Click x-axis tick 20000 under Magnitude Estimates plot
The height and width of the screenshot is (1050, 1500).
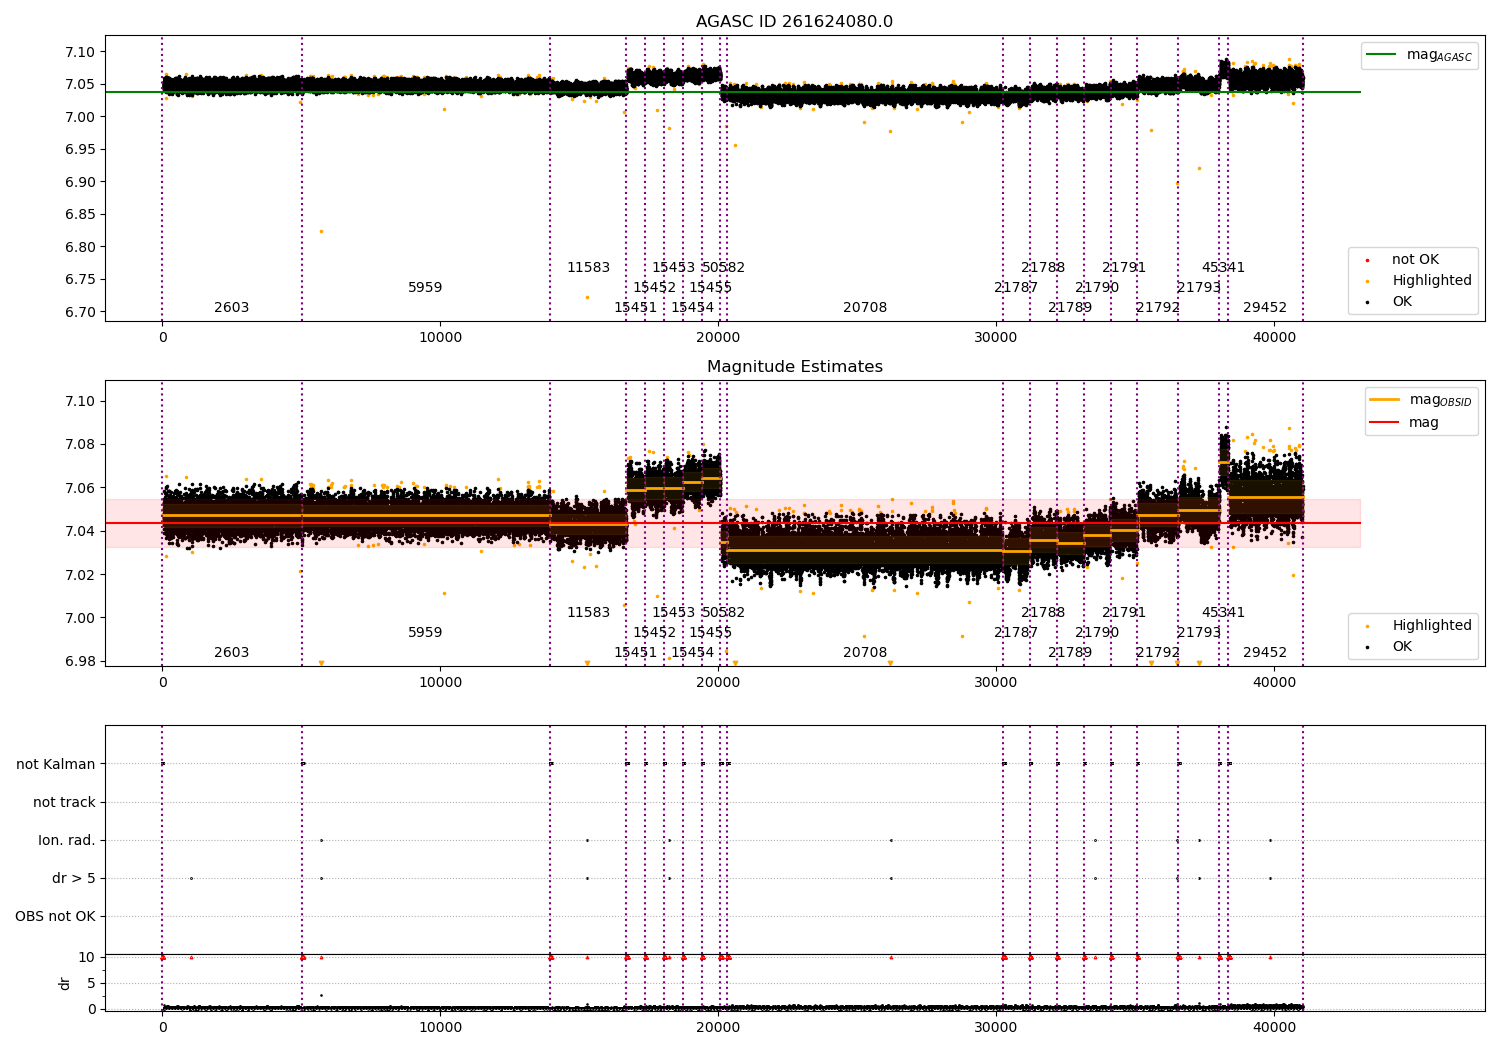coord(718,683)
